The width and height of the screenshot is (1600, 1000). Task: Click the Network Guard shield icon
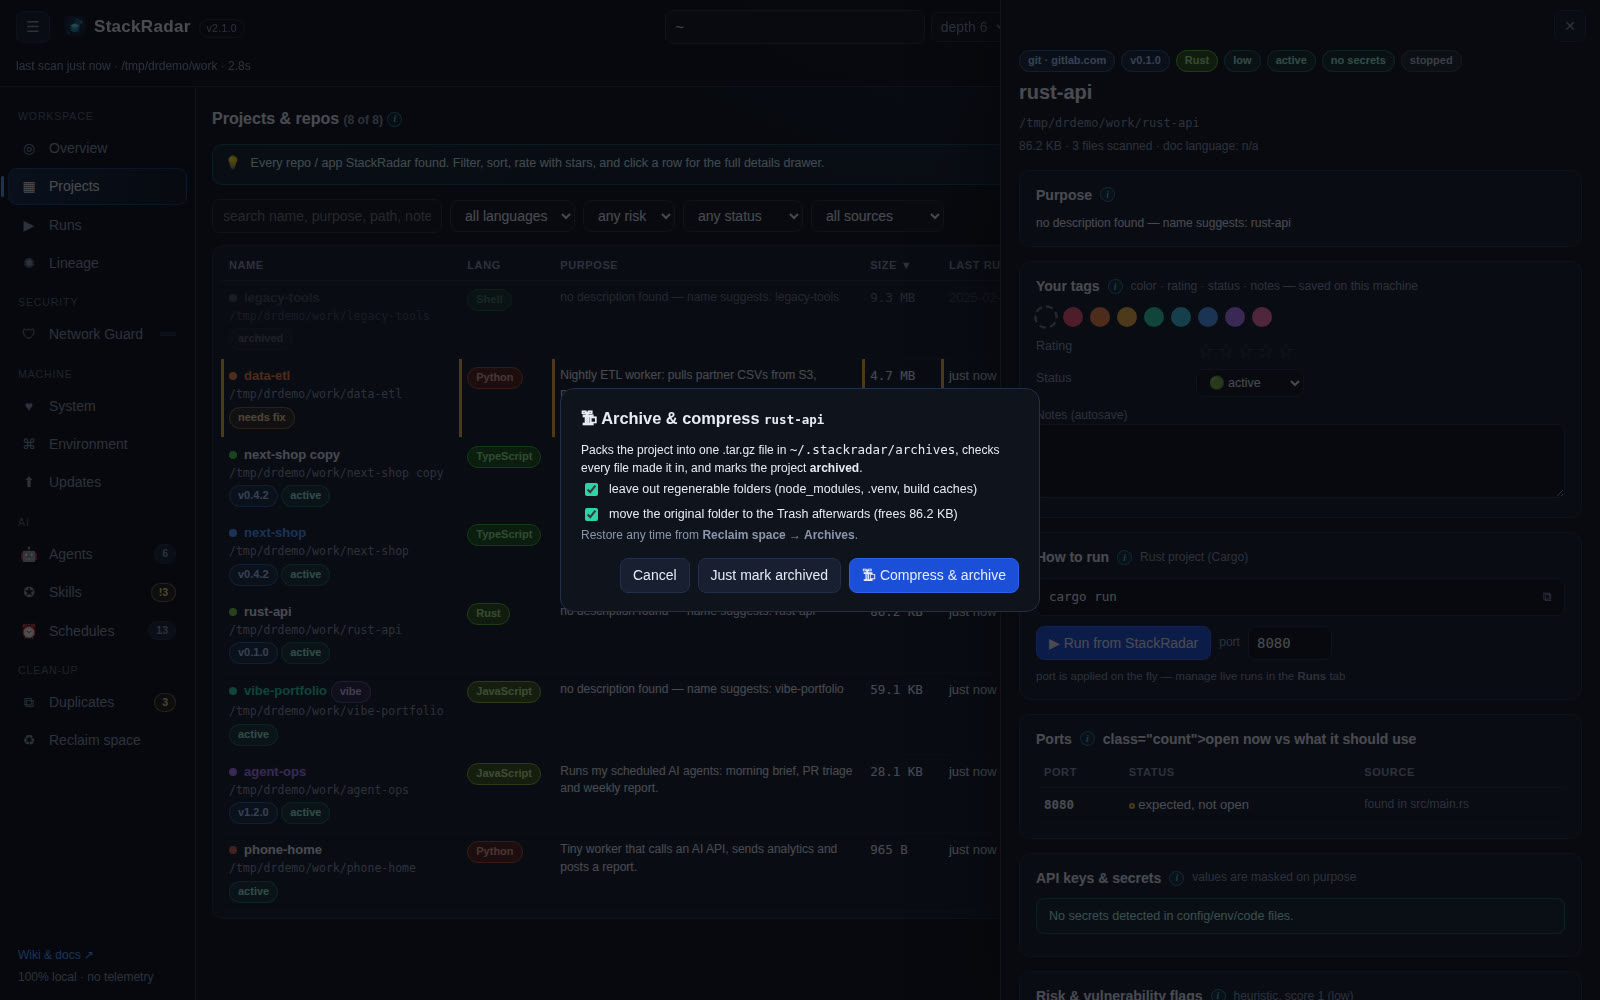[x=29, y=335]
